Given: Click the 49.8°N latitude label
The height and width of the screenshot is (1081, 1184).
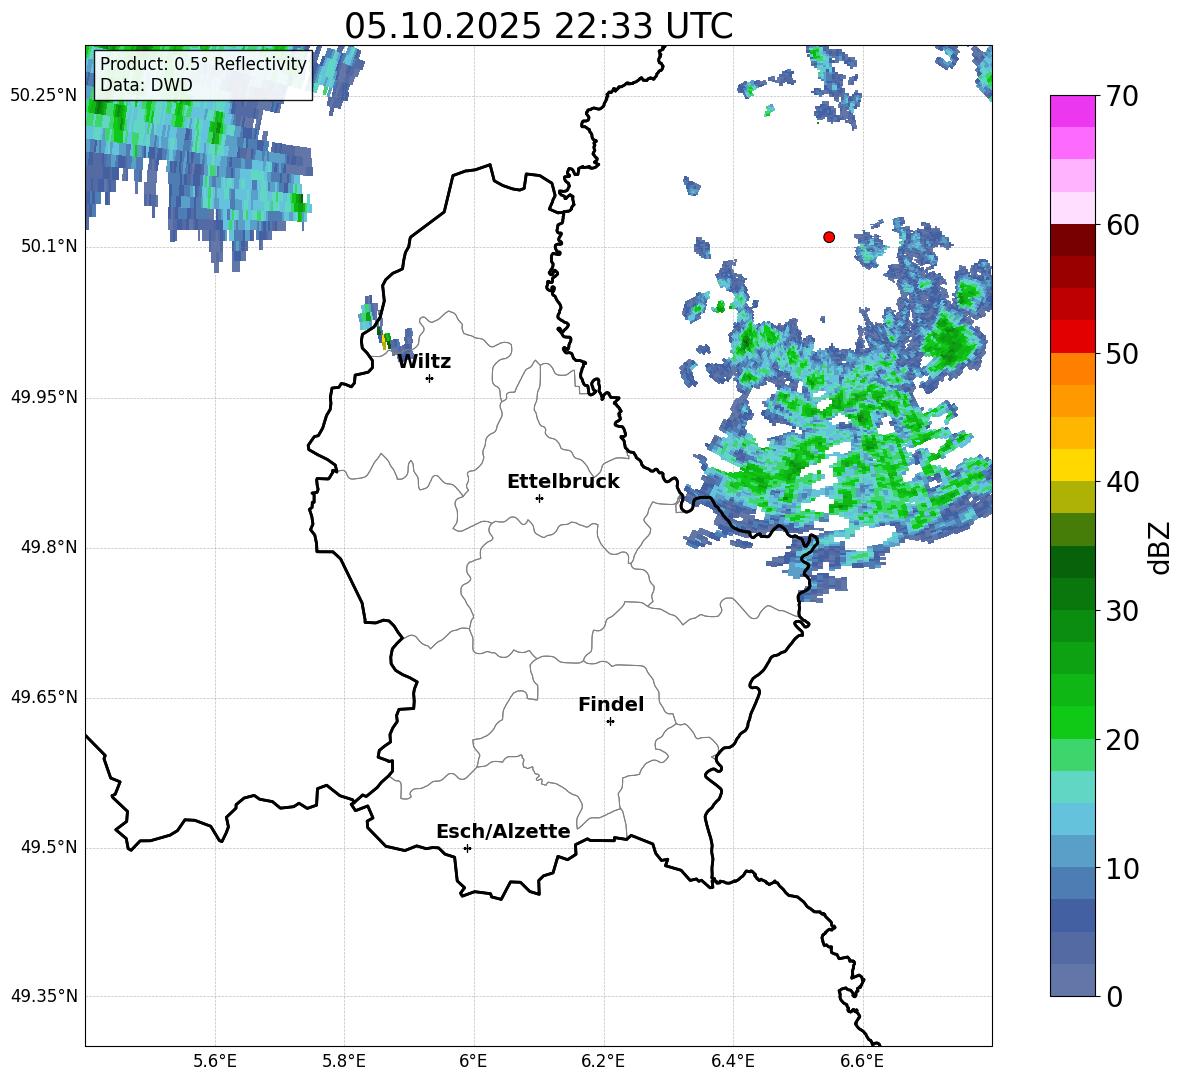Looking at the screenshot, I should point(49,547).
